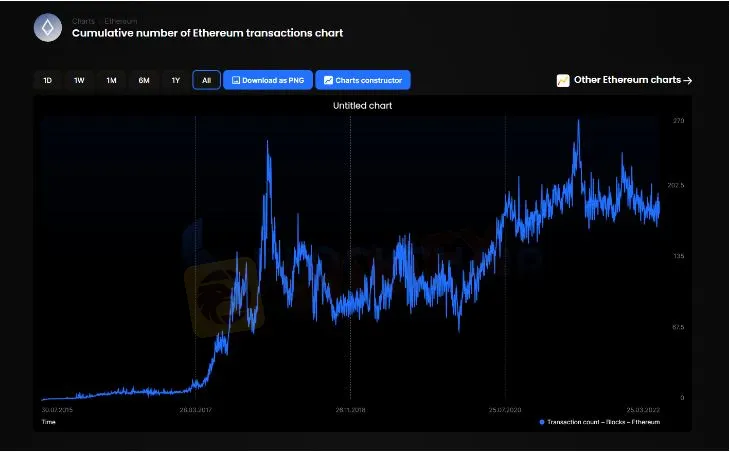This screenshot has height=452, width=730.
Task: Click the 270 y-axis label
Action: (678, 121)
